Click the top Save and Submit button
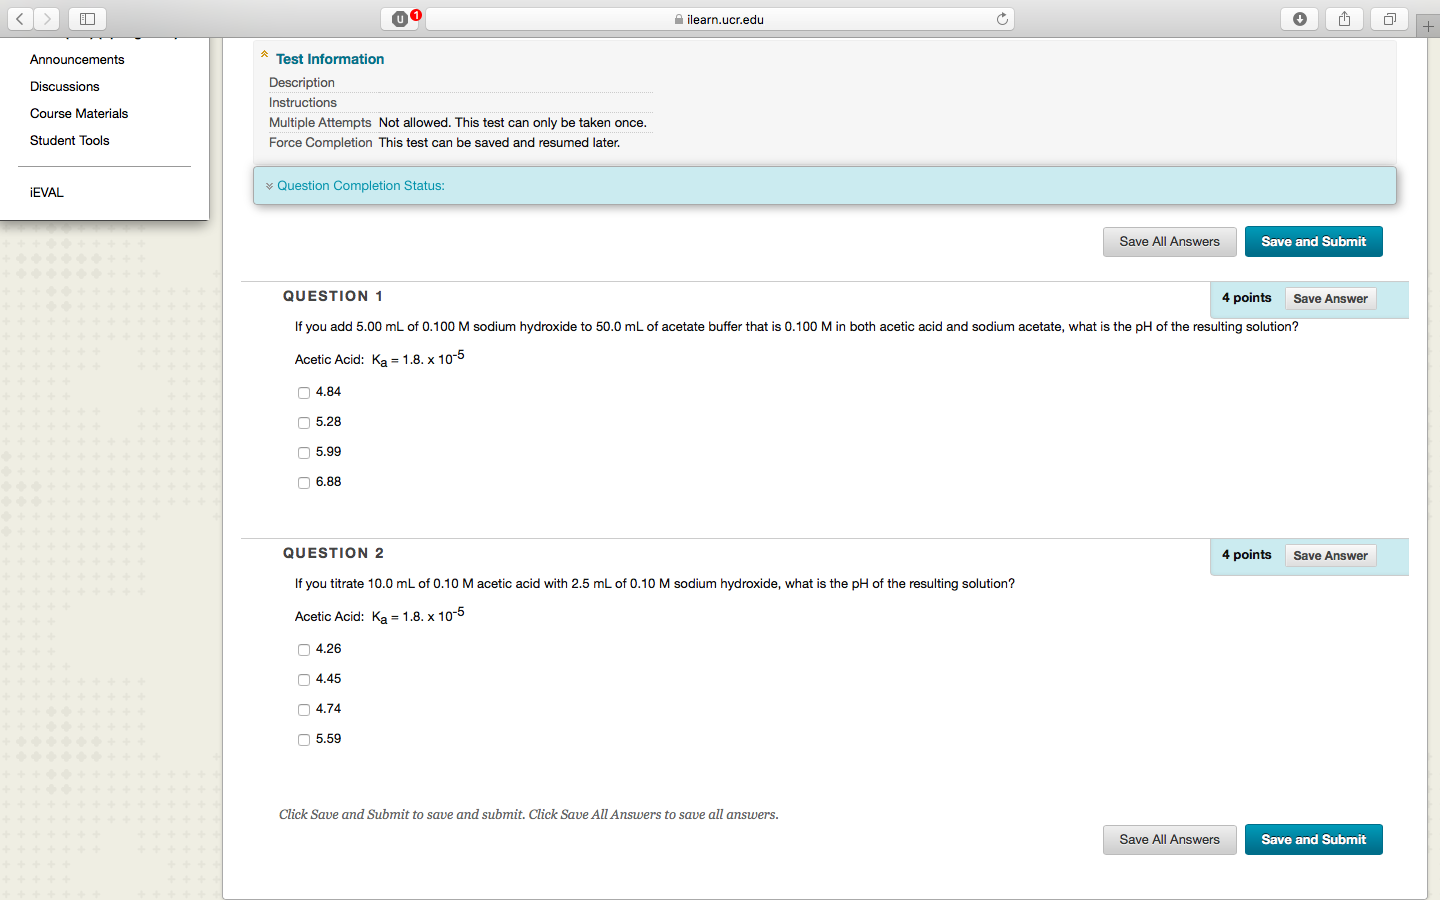This screenshot has width=1440, height=900. pyautogui.click(x=1313, y=242)
